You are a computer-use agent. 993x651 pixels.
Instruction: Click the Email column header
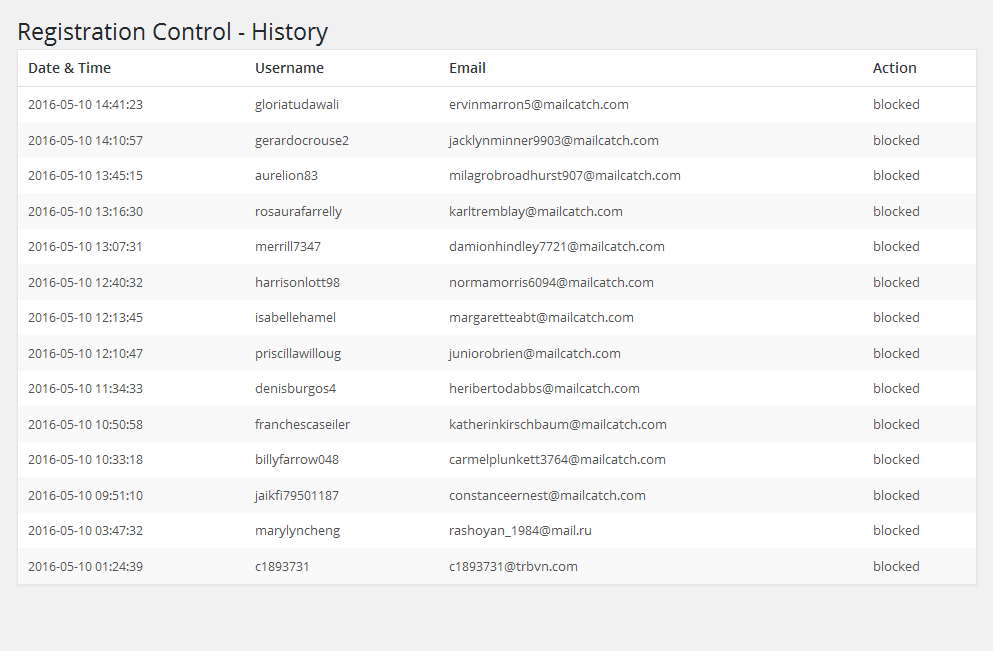[467, 68]
